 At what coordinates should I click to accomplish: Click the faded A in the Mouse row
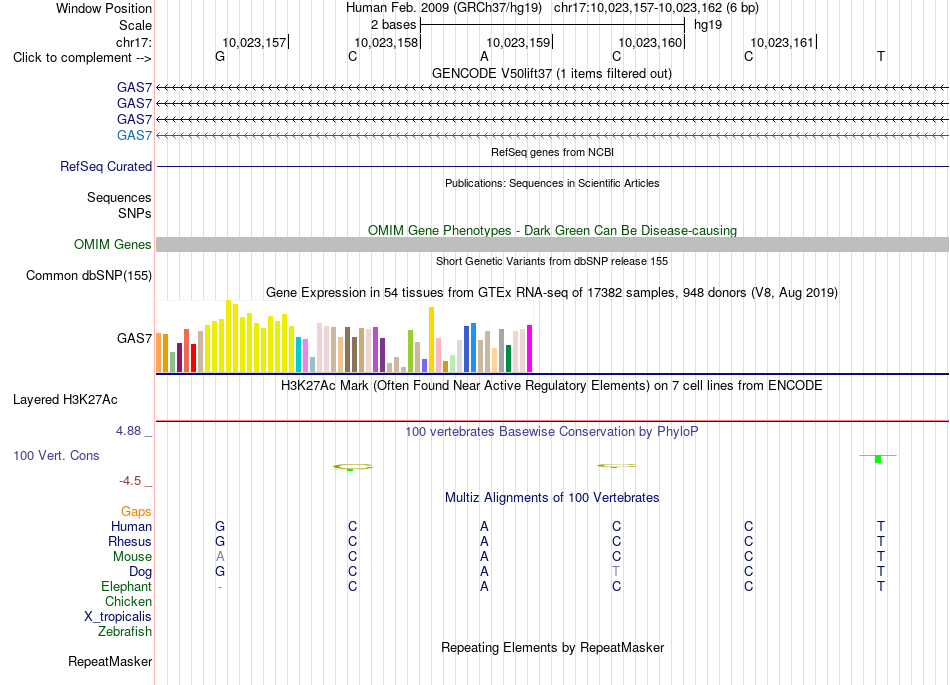pyautogui.click(x=220, y=556)
